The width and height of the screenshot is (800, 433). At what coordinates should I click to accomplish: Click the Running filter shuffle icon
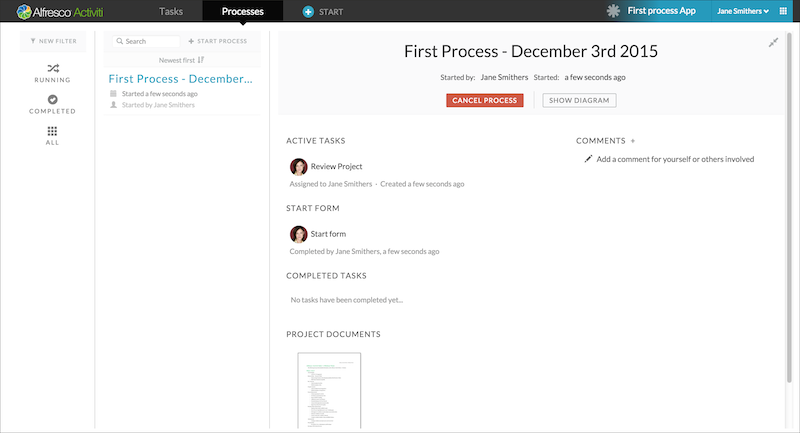[52, 66]
